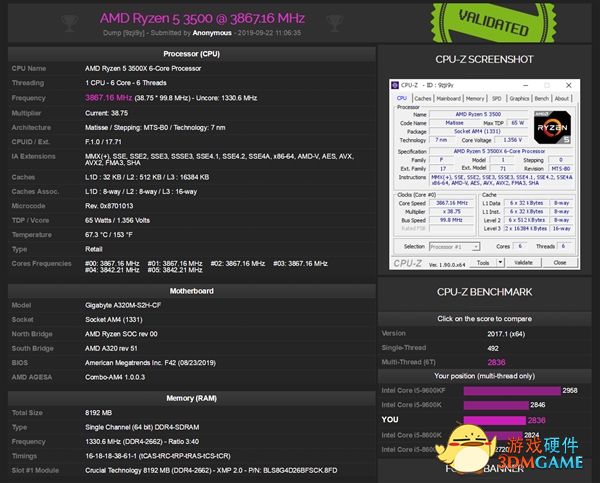Image resolution: width=600 pixels, height=483 pixels.
Task: Click the Ryzen 5 logo in the CPU-Z screenshot
Action: coord(553,127)
